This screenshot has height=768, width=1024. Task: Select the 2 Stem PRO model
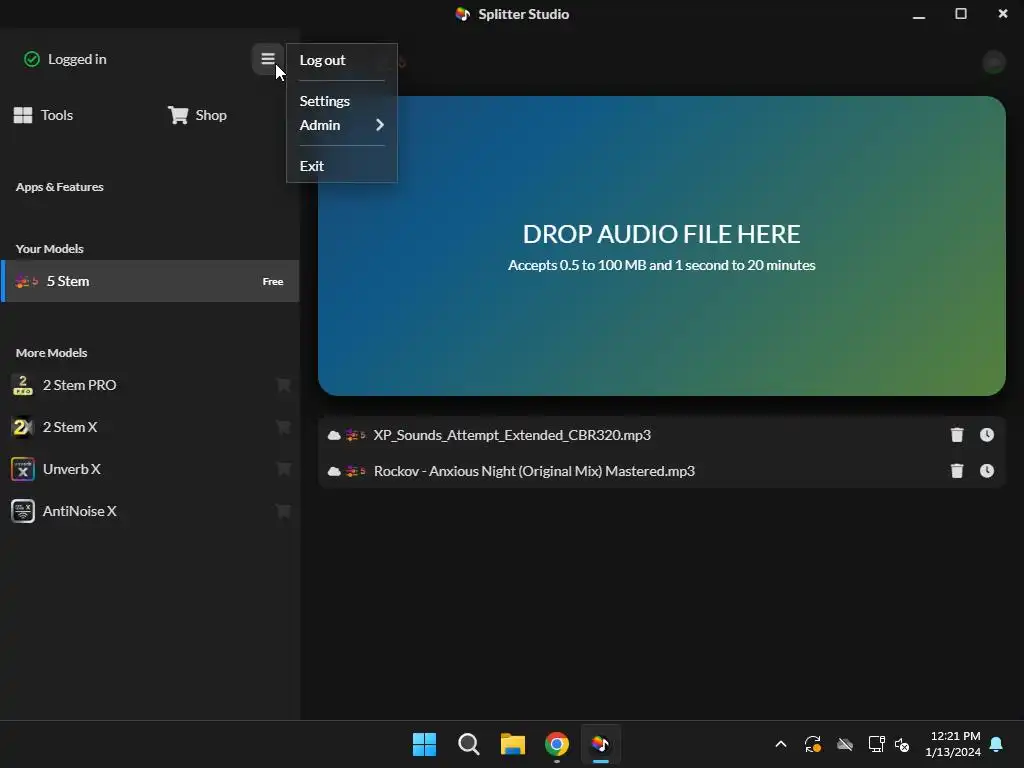150,385
